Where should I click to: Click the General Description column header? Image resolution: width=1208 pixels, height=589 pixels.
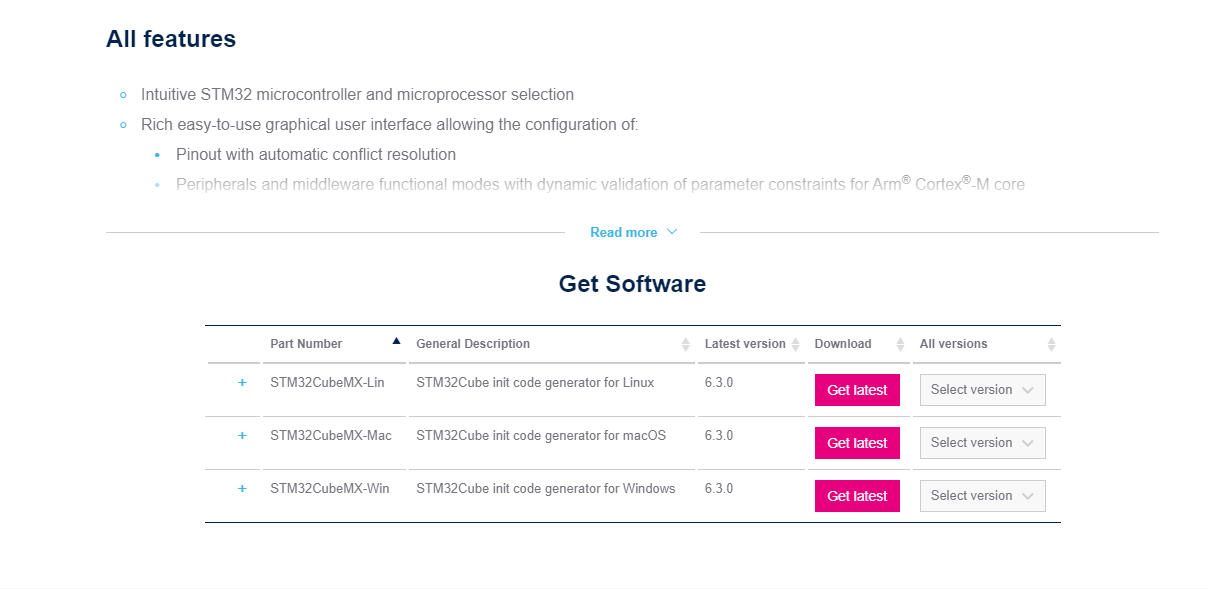473,344
